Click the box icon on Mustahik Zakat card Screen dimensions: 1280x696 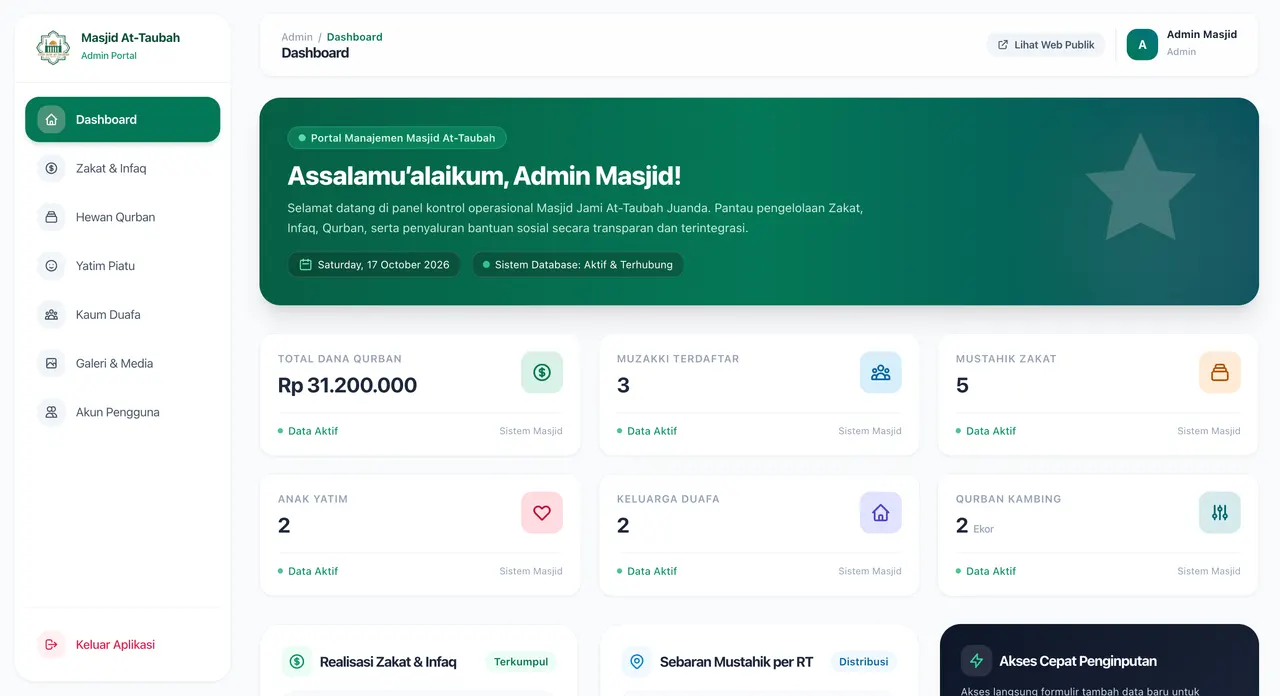[x=1220, y=372]
